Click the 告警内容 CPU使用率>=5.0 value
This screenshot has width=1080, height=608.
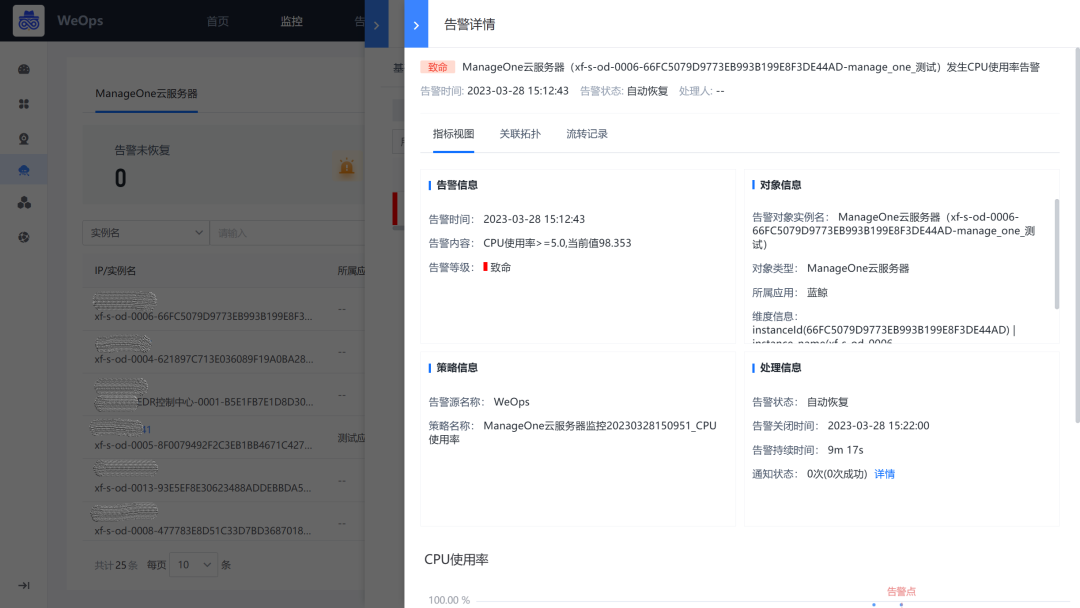pos(557,243)
